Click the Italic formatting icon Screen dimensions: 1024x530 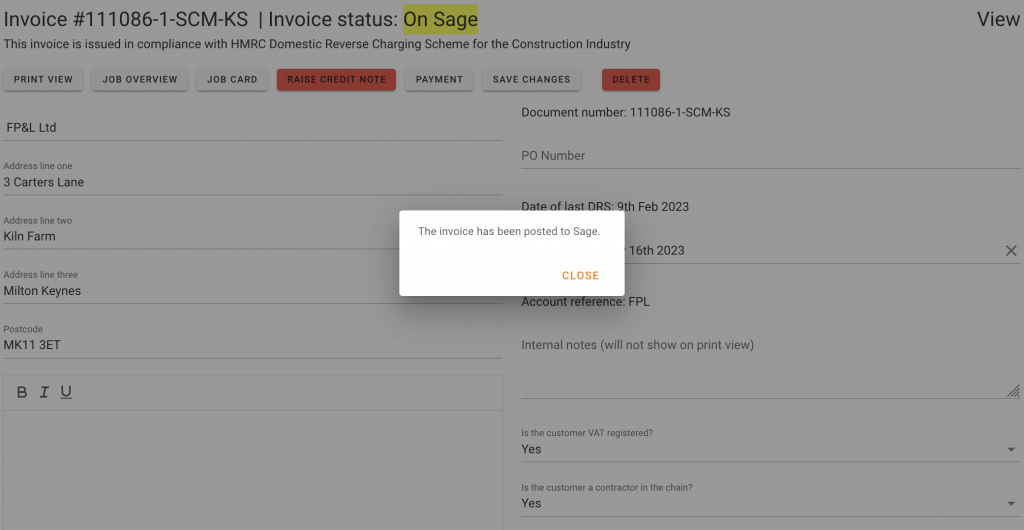point(44,392)
